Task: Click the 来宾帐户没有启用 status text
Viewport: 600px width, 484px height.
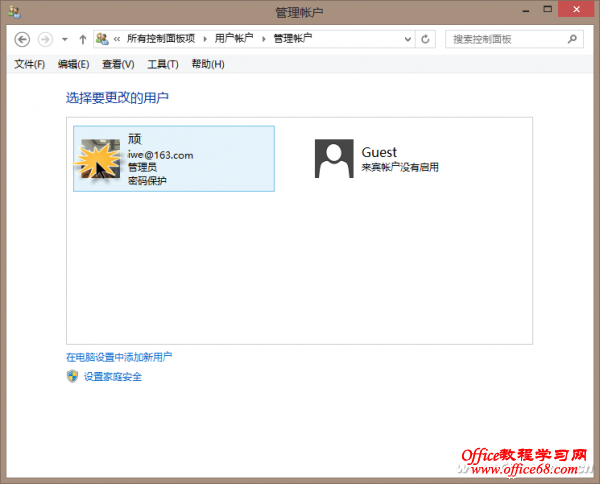Action: pyautogui.click(x=400, y=167)
